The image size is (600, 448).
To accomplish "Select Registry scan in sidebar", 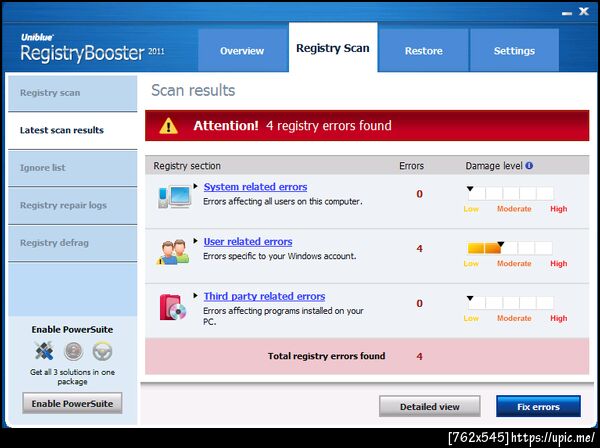I will pyautogui.click(x=73, y=93).
